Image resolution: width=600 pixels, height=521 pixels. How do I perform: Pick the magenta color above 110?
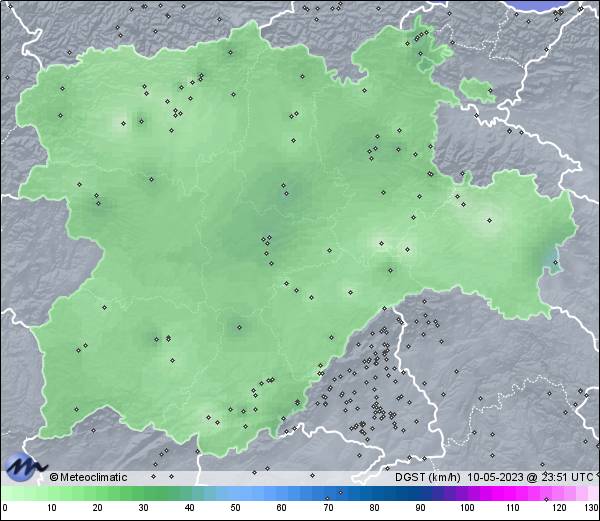513,493
